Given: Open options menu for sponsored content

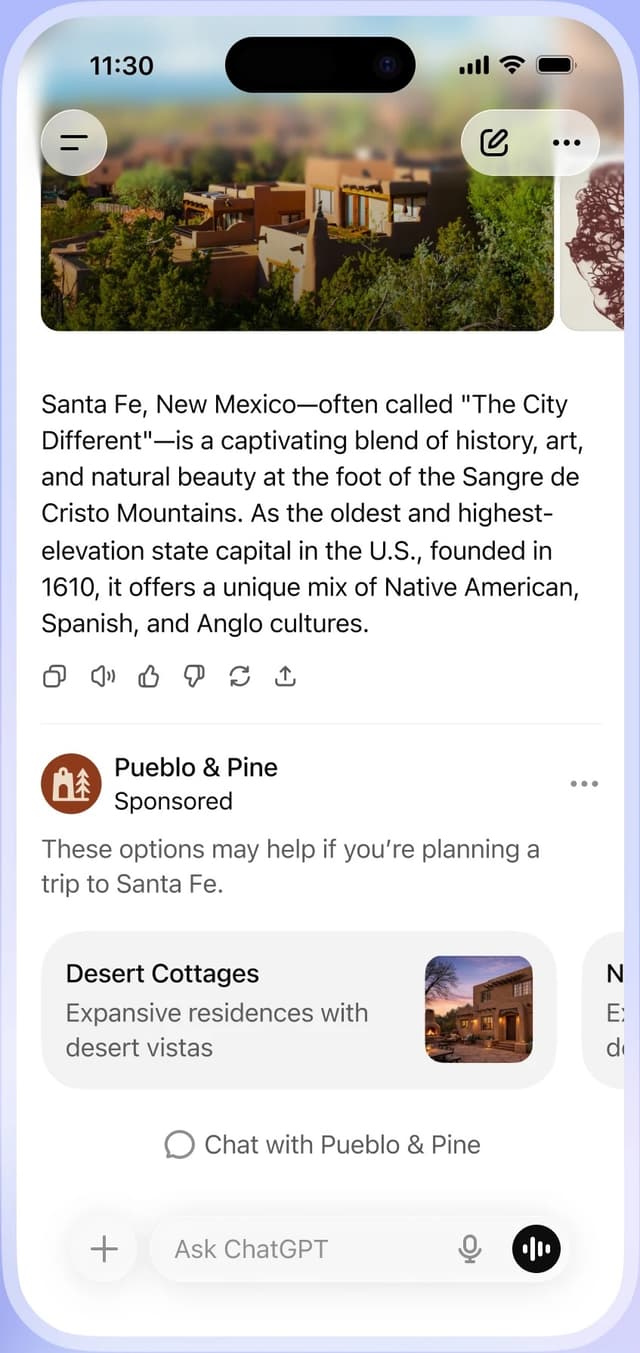Looking at the screenshot, I should [584, 784].
